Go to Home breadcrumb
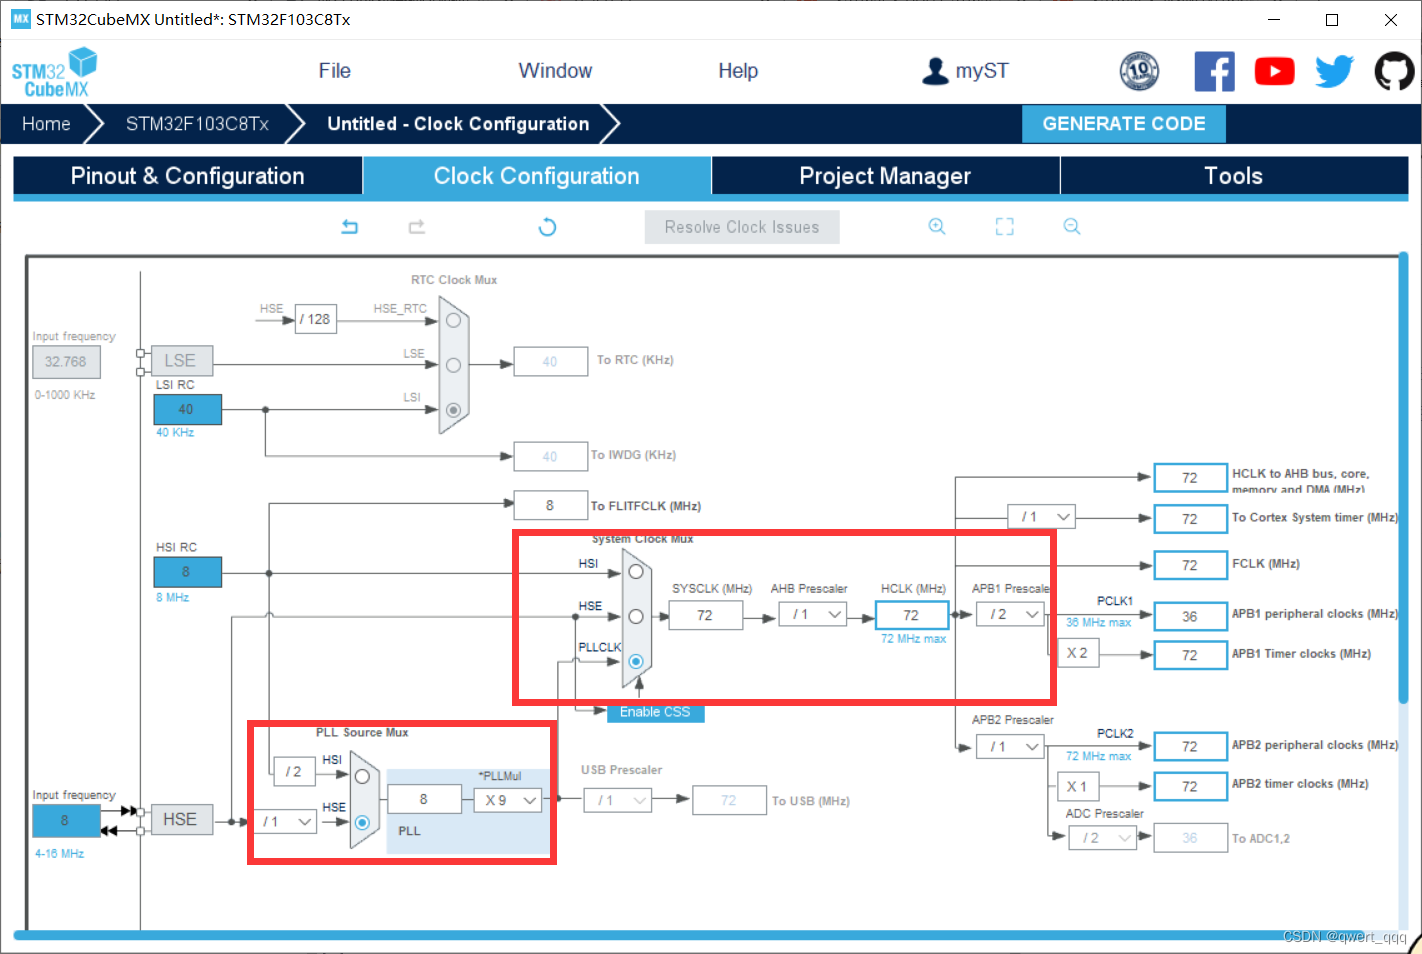Image resolution: width=1422 pixels, height=954 pixels. (46, 124)
